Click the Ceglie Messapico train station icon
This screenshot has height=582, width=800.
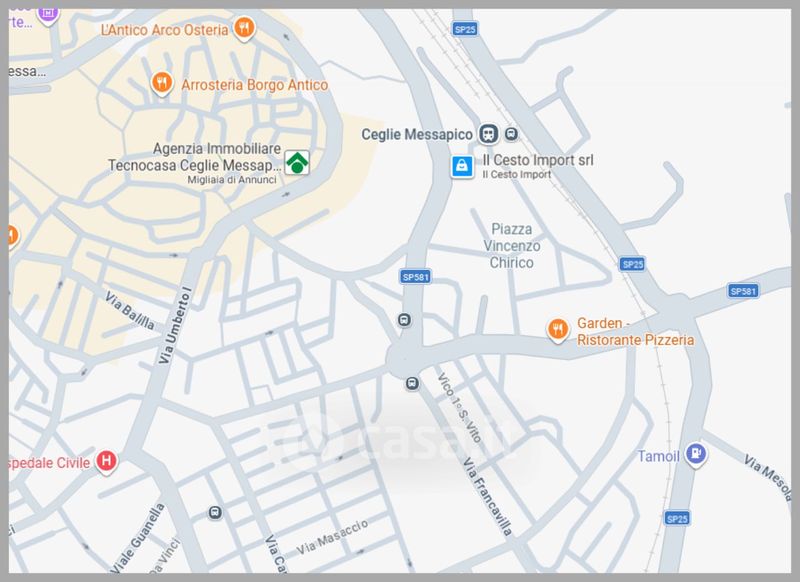[488, 134]
